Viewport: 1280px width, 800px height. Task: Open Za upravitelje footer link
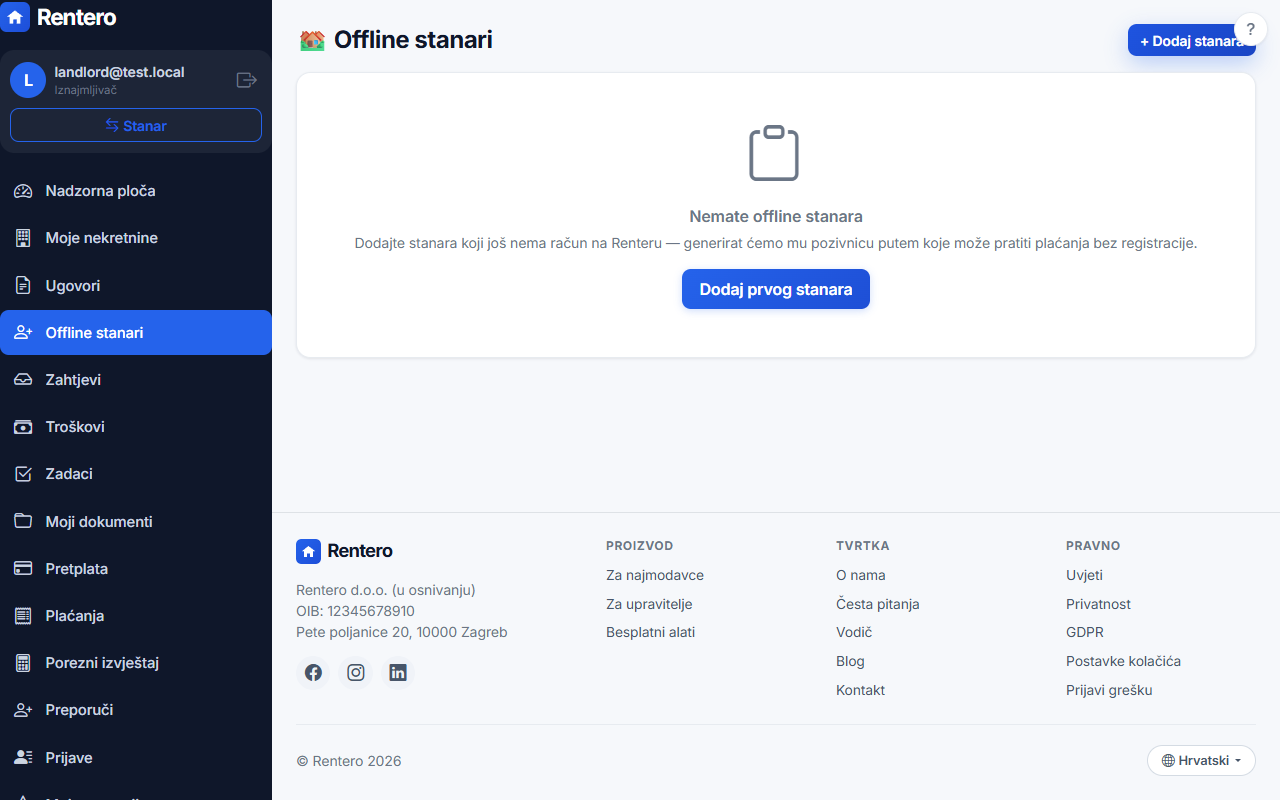tap(649, 604)
